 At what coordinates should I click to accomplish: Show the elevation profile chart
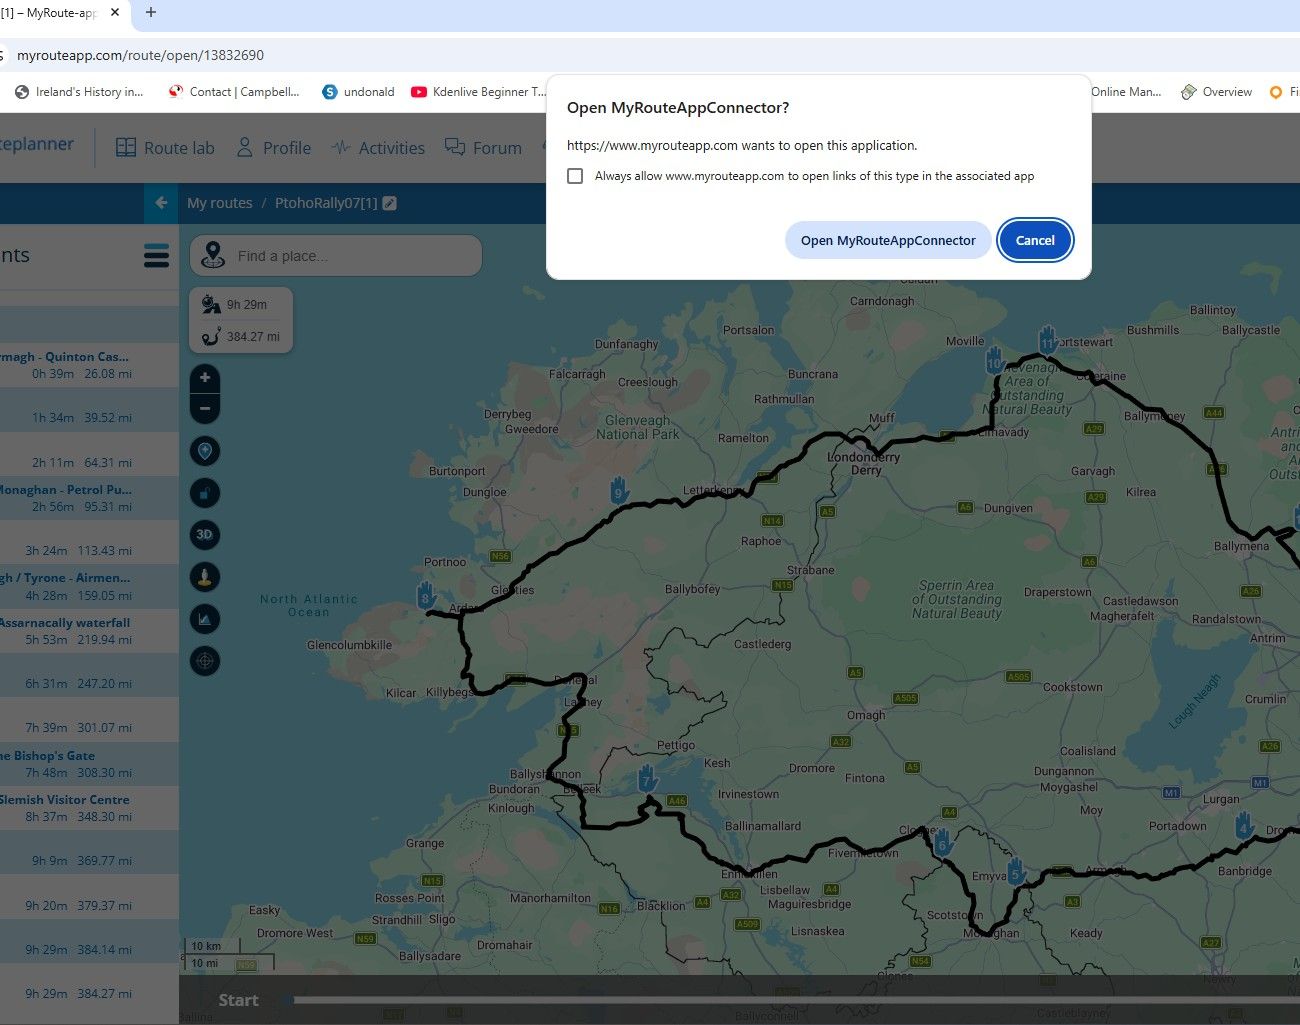point(205,619)
